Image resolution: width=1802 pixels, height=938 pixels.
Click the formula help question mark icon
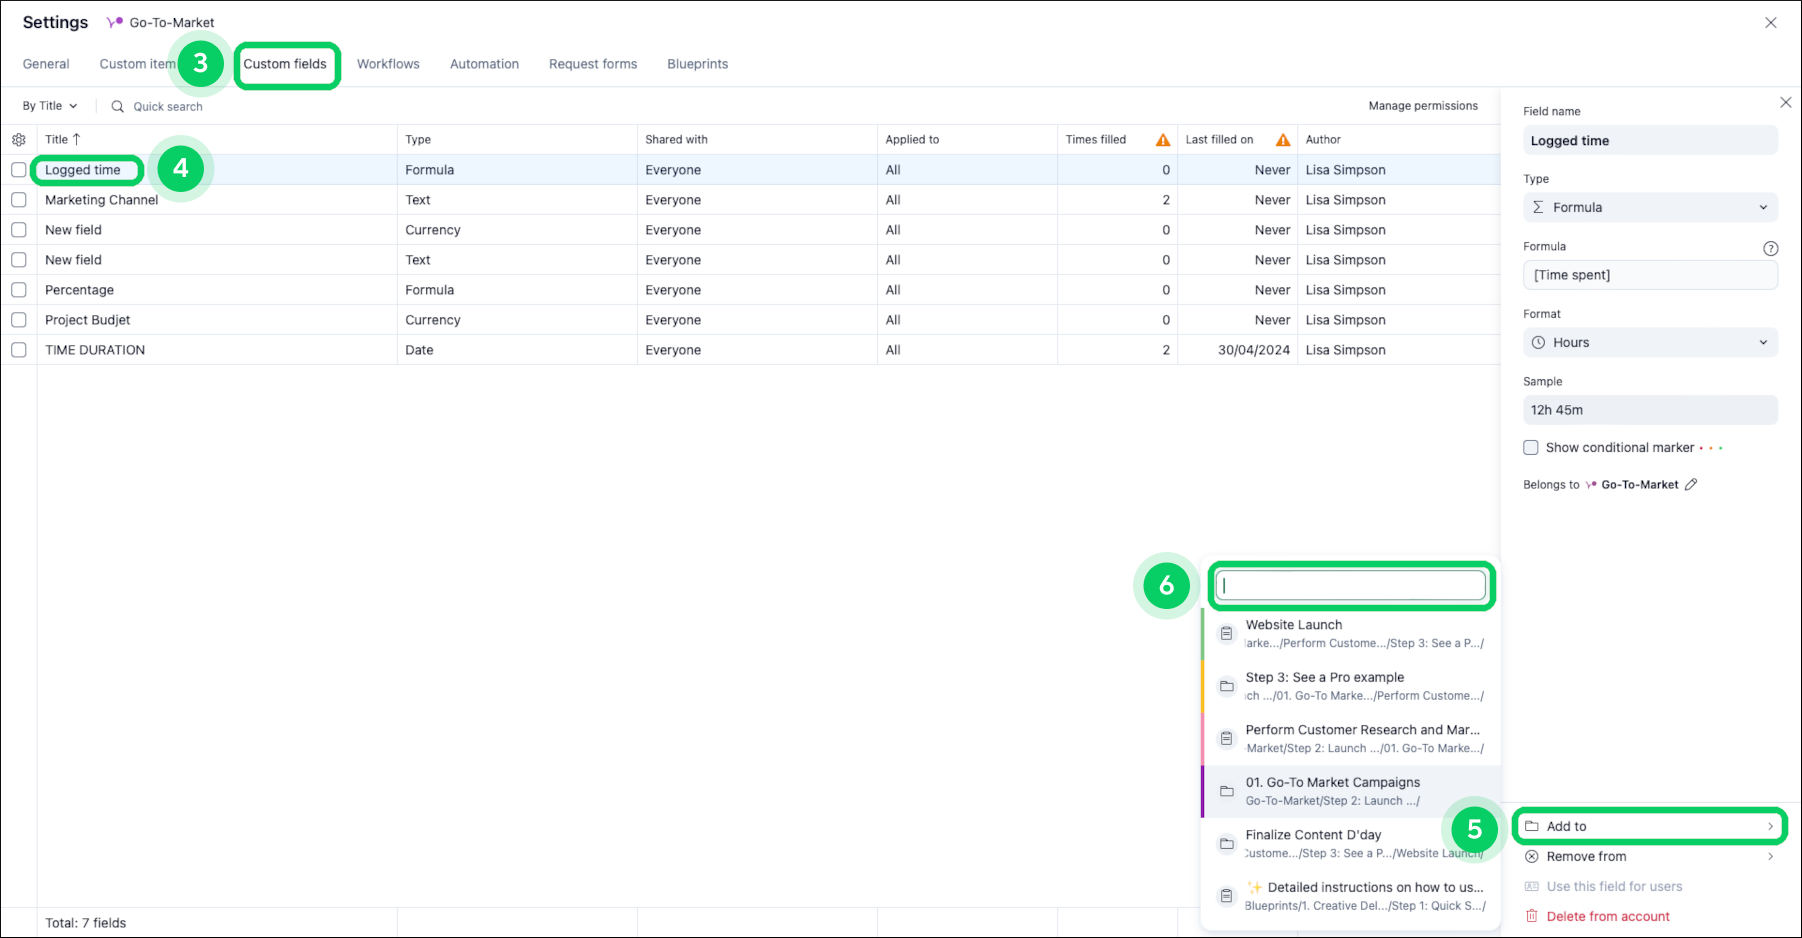[x=1770, y=248]
